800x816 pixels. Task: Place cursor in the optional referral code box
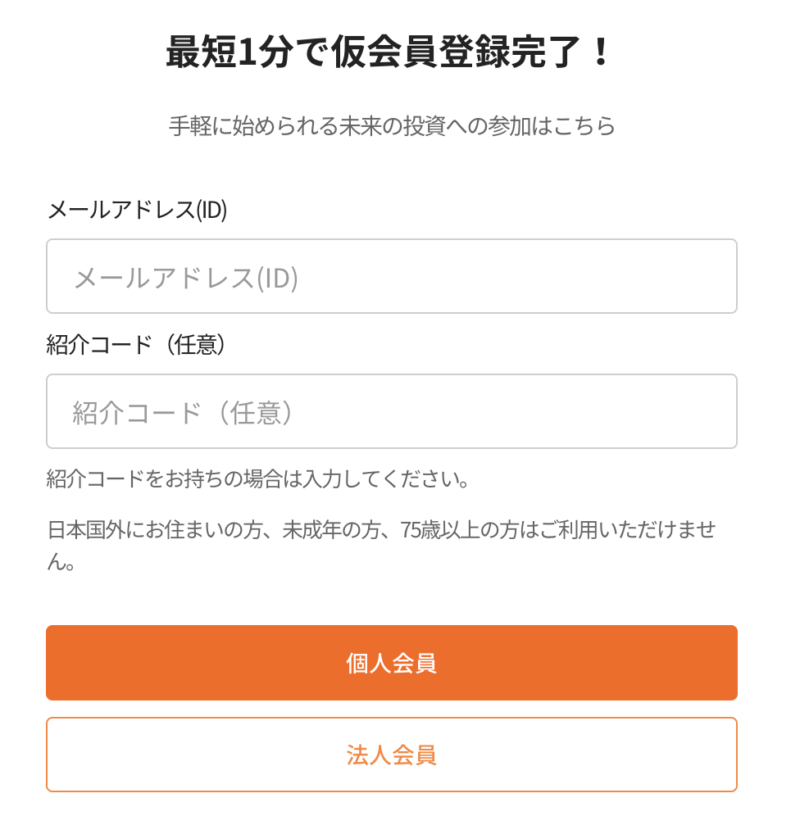click(391, 411)
